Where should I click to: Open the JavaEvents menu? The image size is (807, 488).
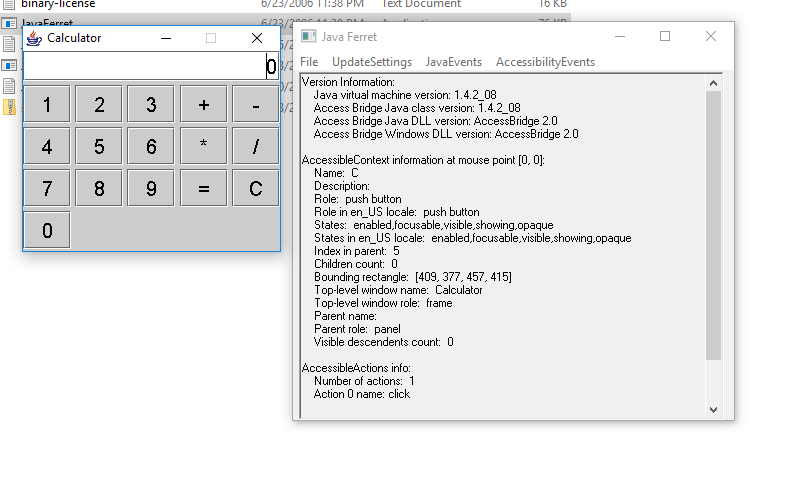(453, 62)
